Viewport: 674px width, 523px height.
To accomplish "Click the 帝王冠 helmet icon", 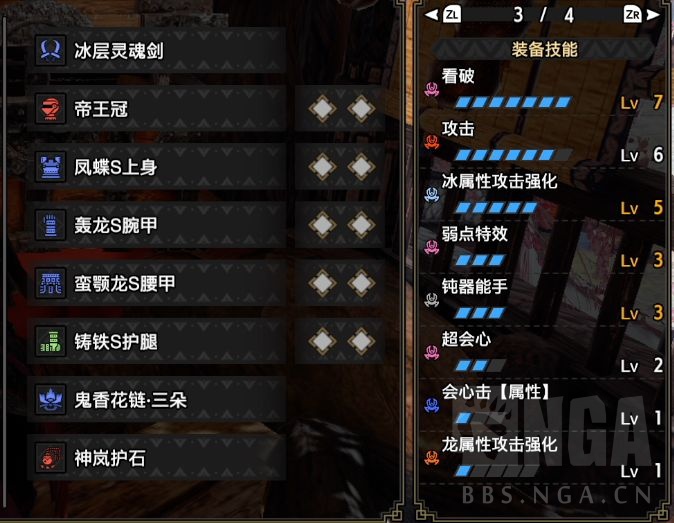I will pyautogui.click(x=51, y=108).
